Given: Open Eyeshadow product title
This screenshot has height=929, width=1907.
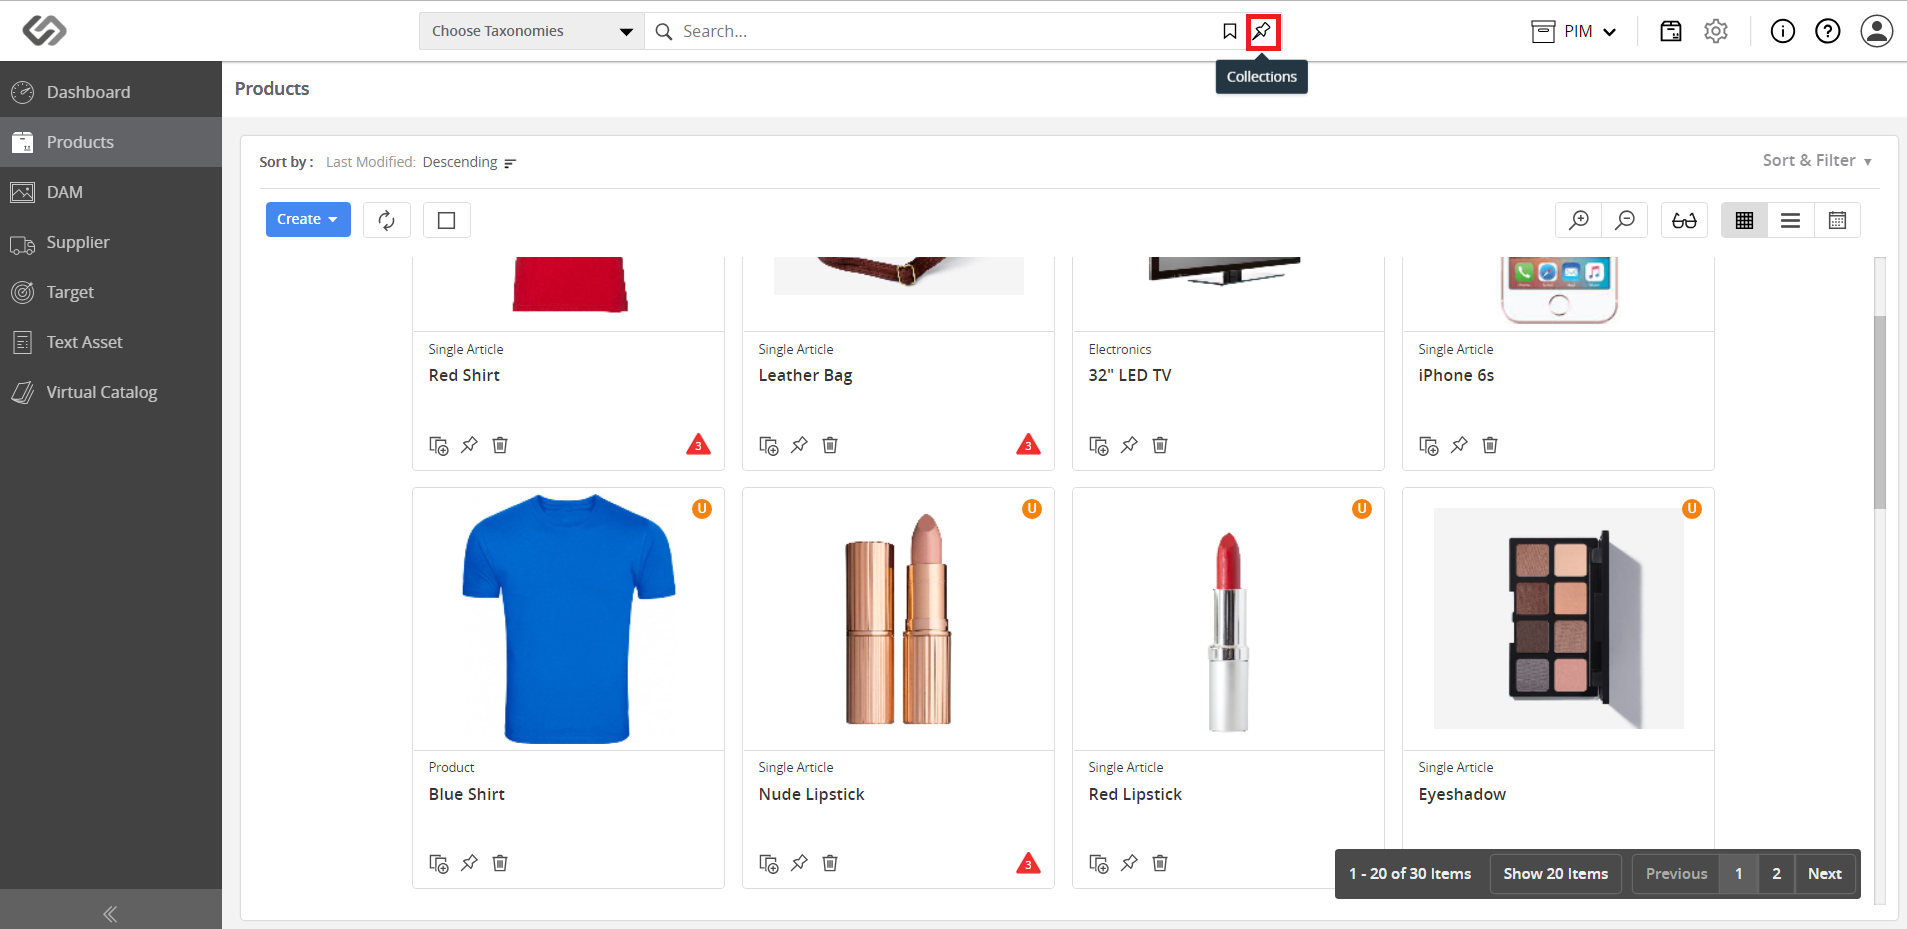Looking at the screenshot, I should pyautogui.click(x=1462, y=794).
